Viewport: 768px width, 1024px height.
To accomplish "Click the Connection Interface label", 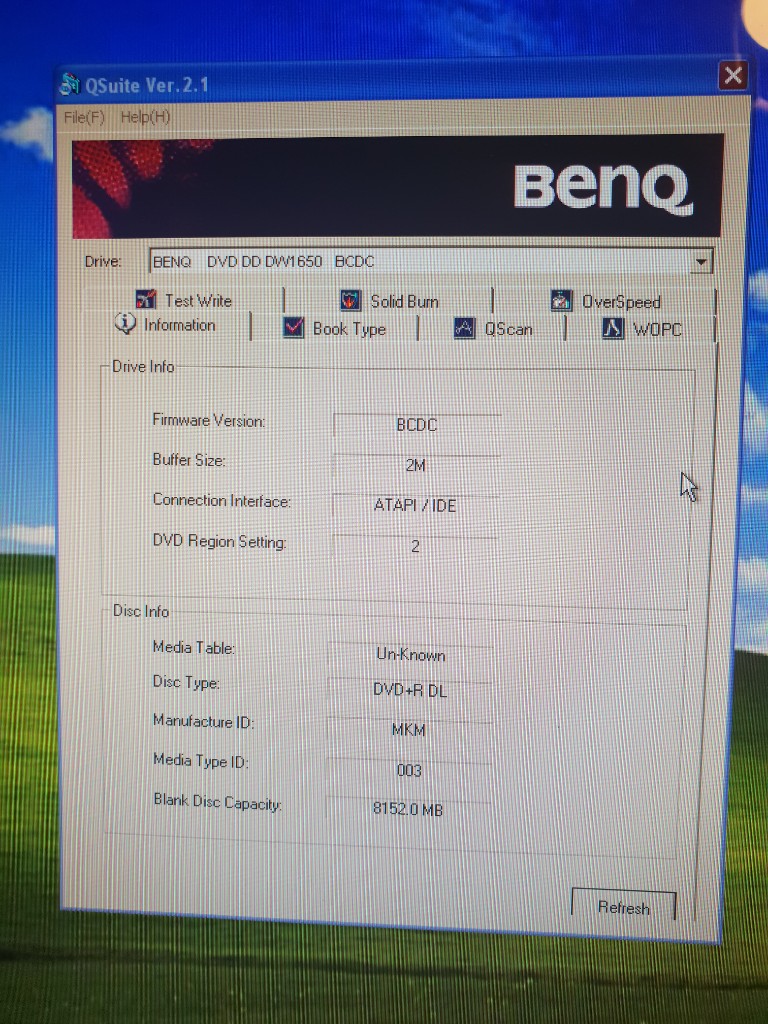I will click(x=221, y=501).
